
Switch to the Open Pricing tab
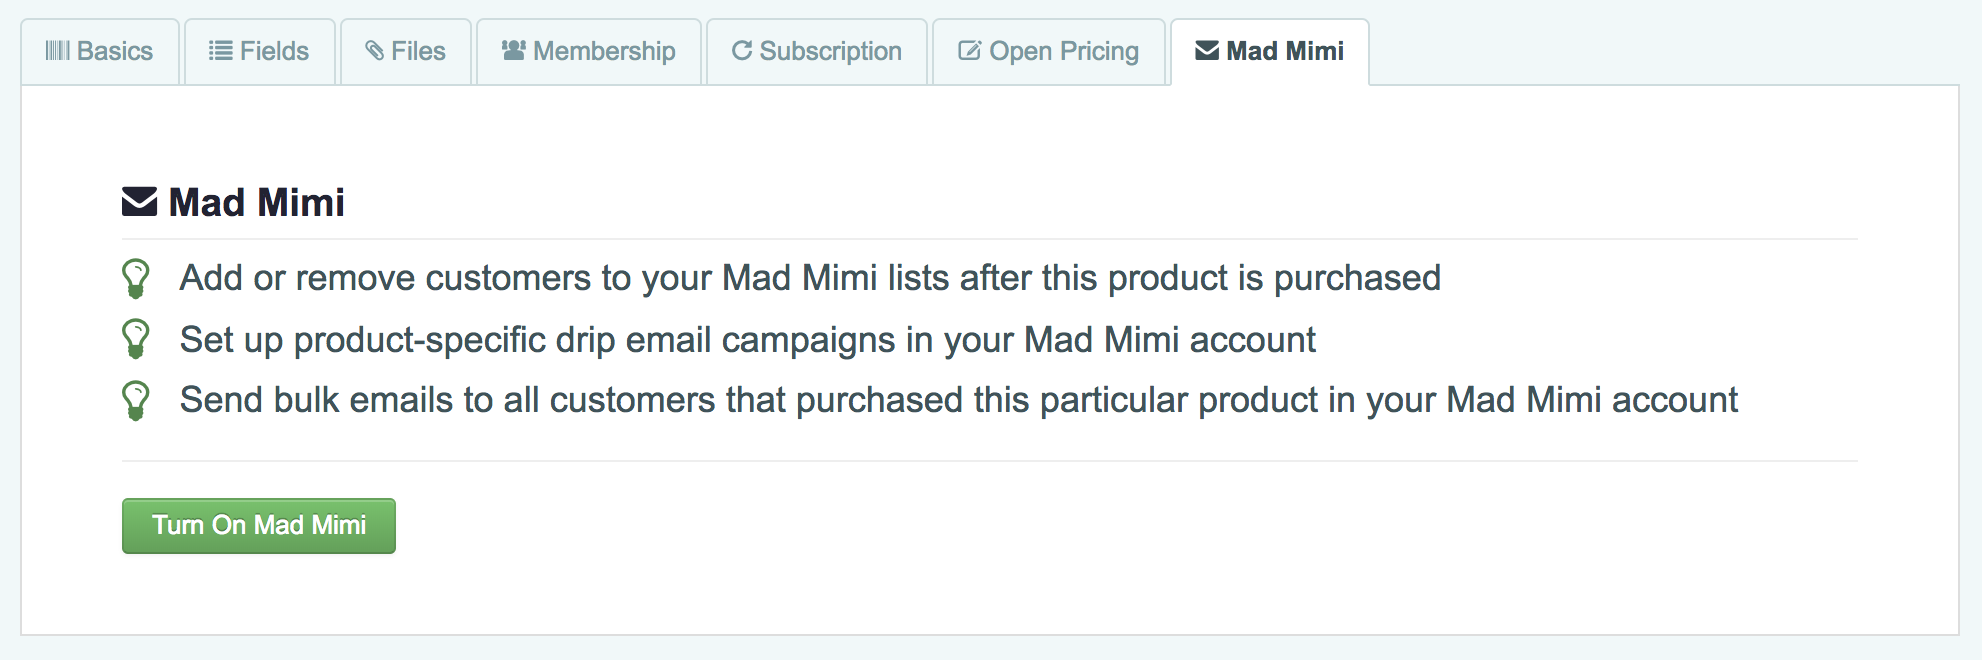(x=1049, y=52)
